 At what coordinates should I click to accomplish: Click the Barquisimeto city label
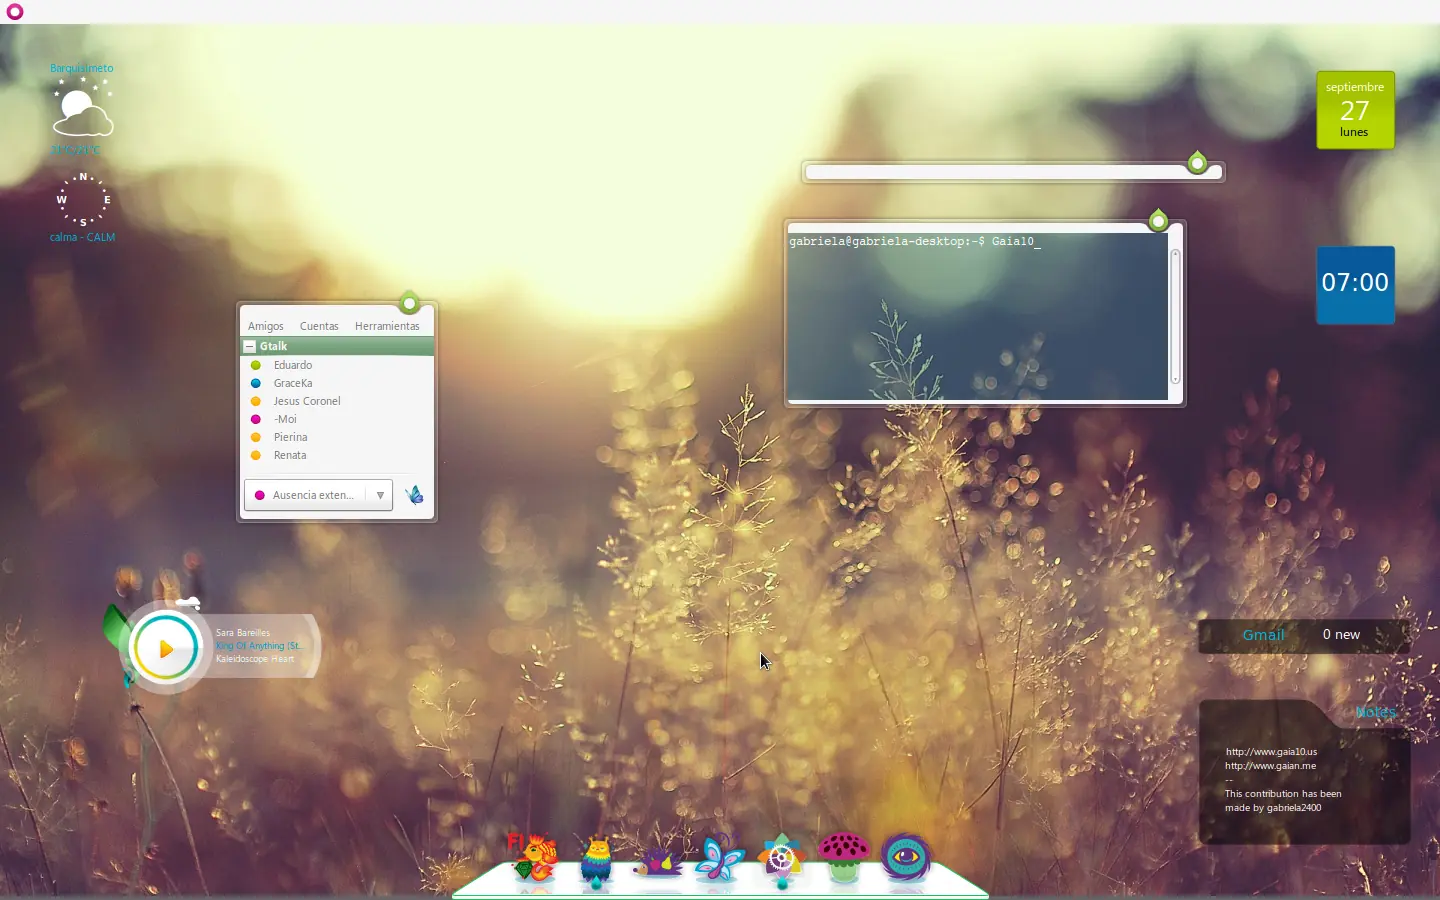click(x=82, y=69)
